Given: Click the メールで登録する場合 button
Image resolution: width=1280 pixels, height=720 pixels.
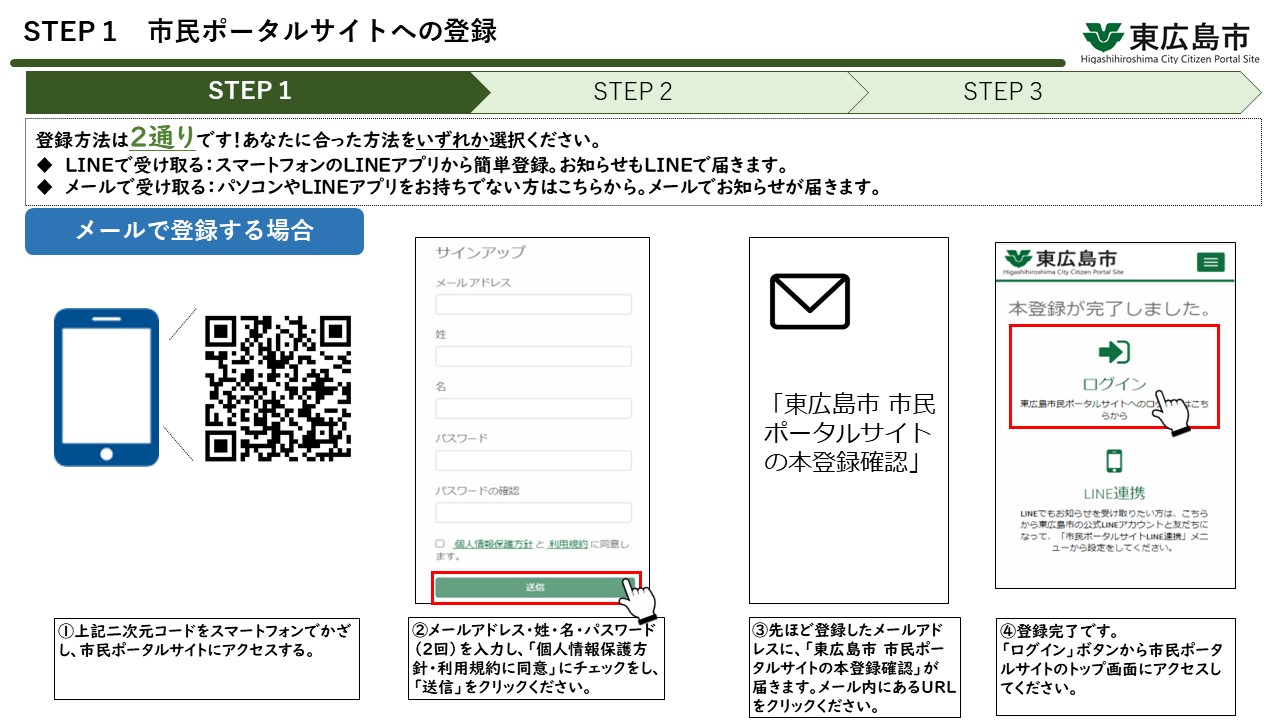Looking at the screenshot, I should click(x=194, y=231).
